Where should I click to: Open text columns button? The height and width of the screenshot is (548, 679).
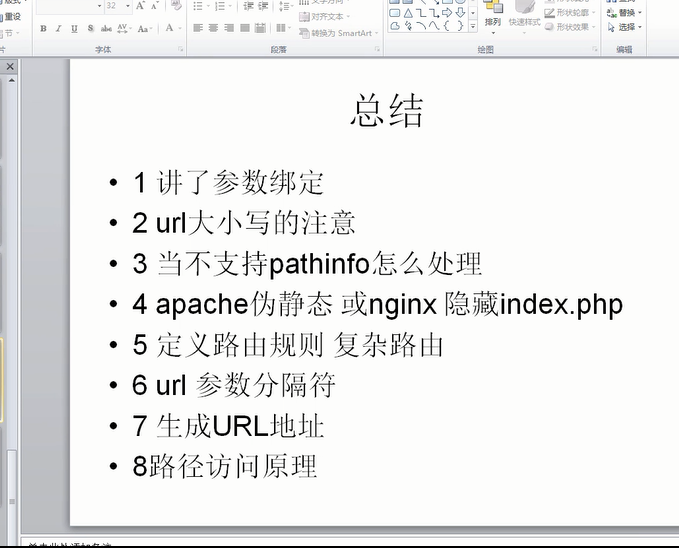coord(283,28)
